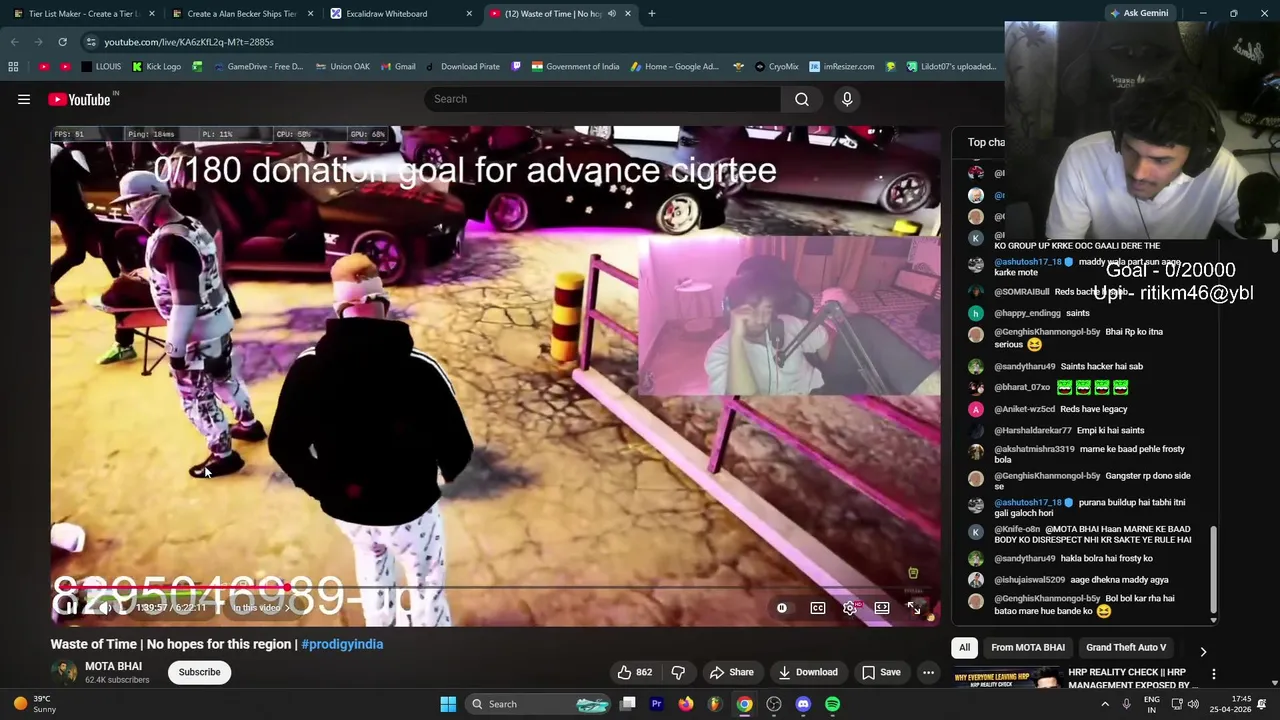
Task: Go back in the browser
Action: tap(14, 42)
